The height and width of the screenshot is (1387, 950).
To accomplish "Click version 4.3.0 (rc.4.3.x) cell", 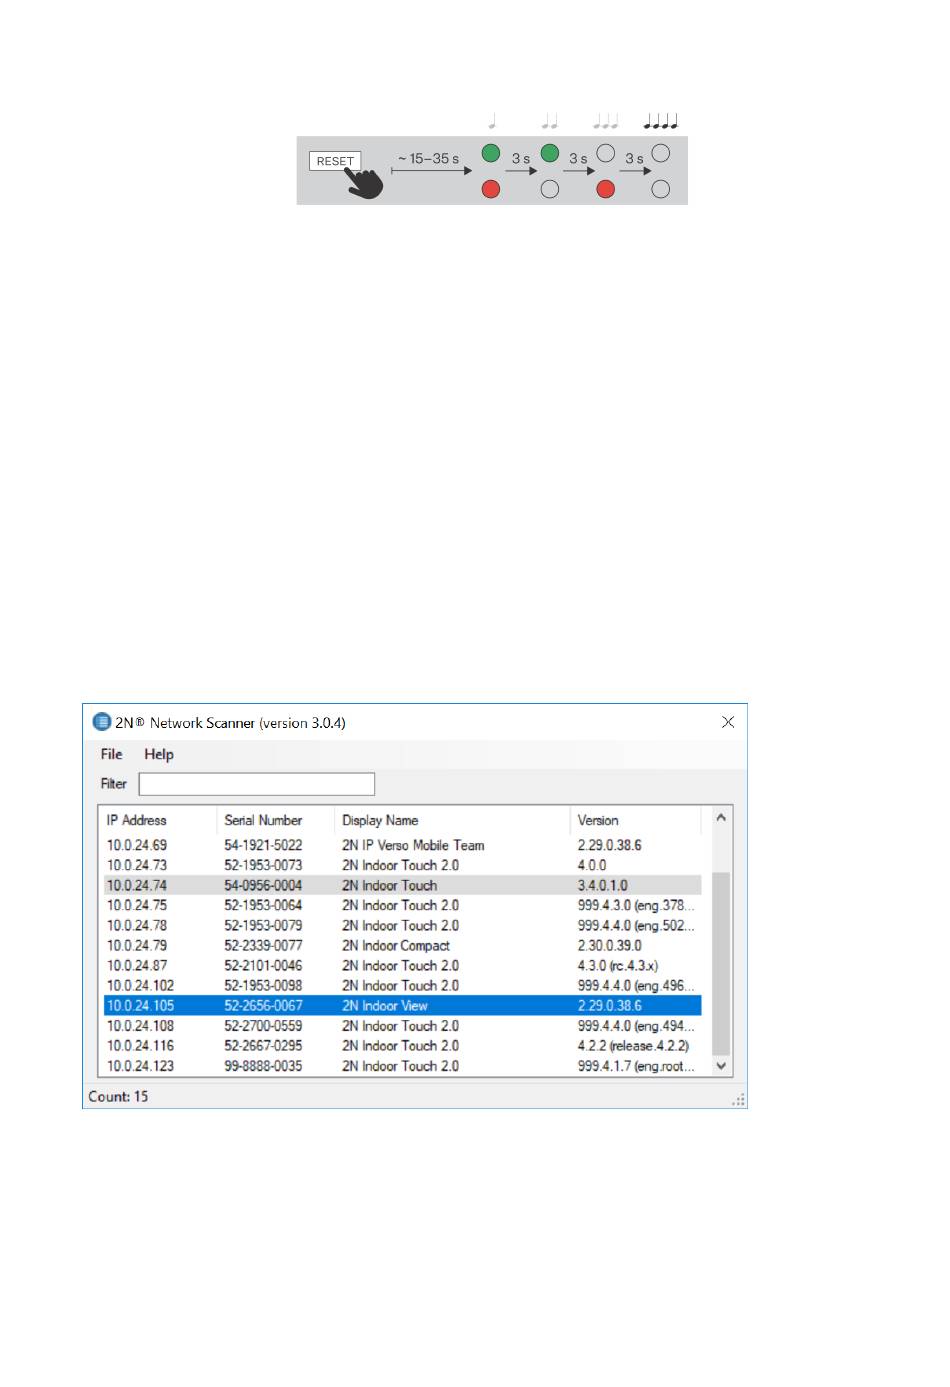I will click(x=618, y=965).
